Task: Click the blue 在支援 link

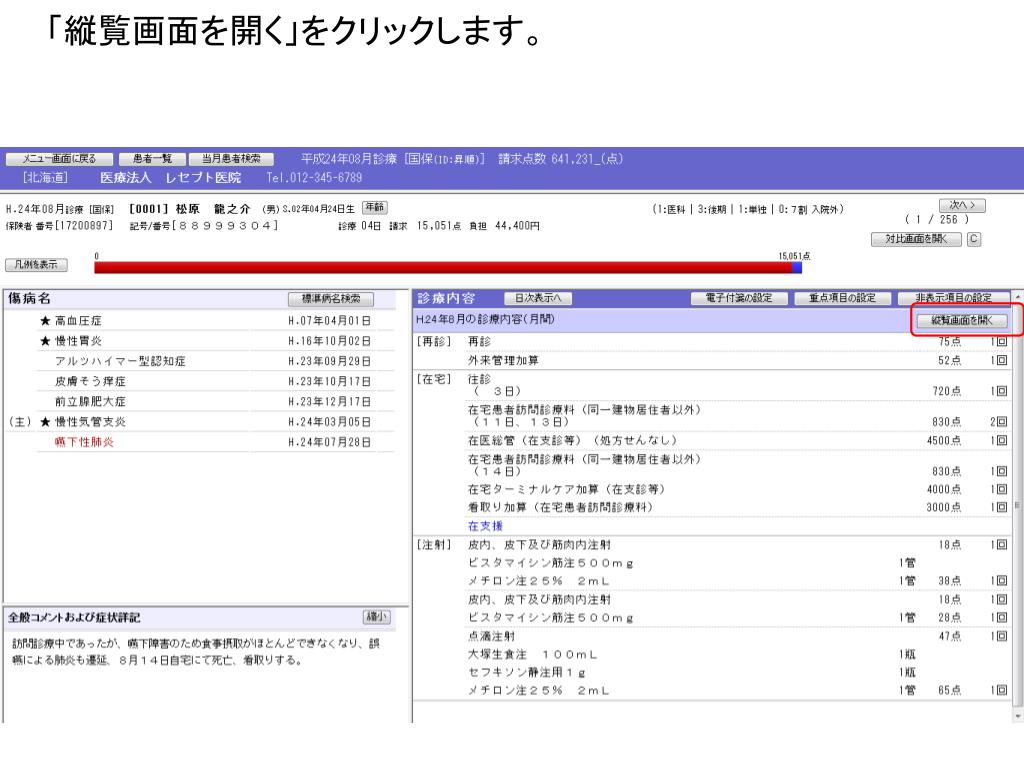Action: [485, 525]
